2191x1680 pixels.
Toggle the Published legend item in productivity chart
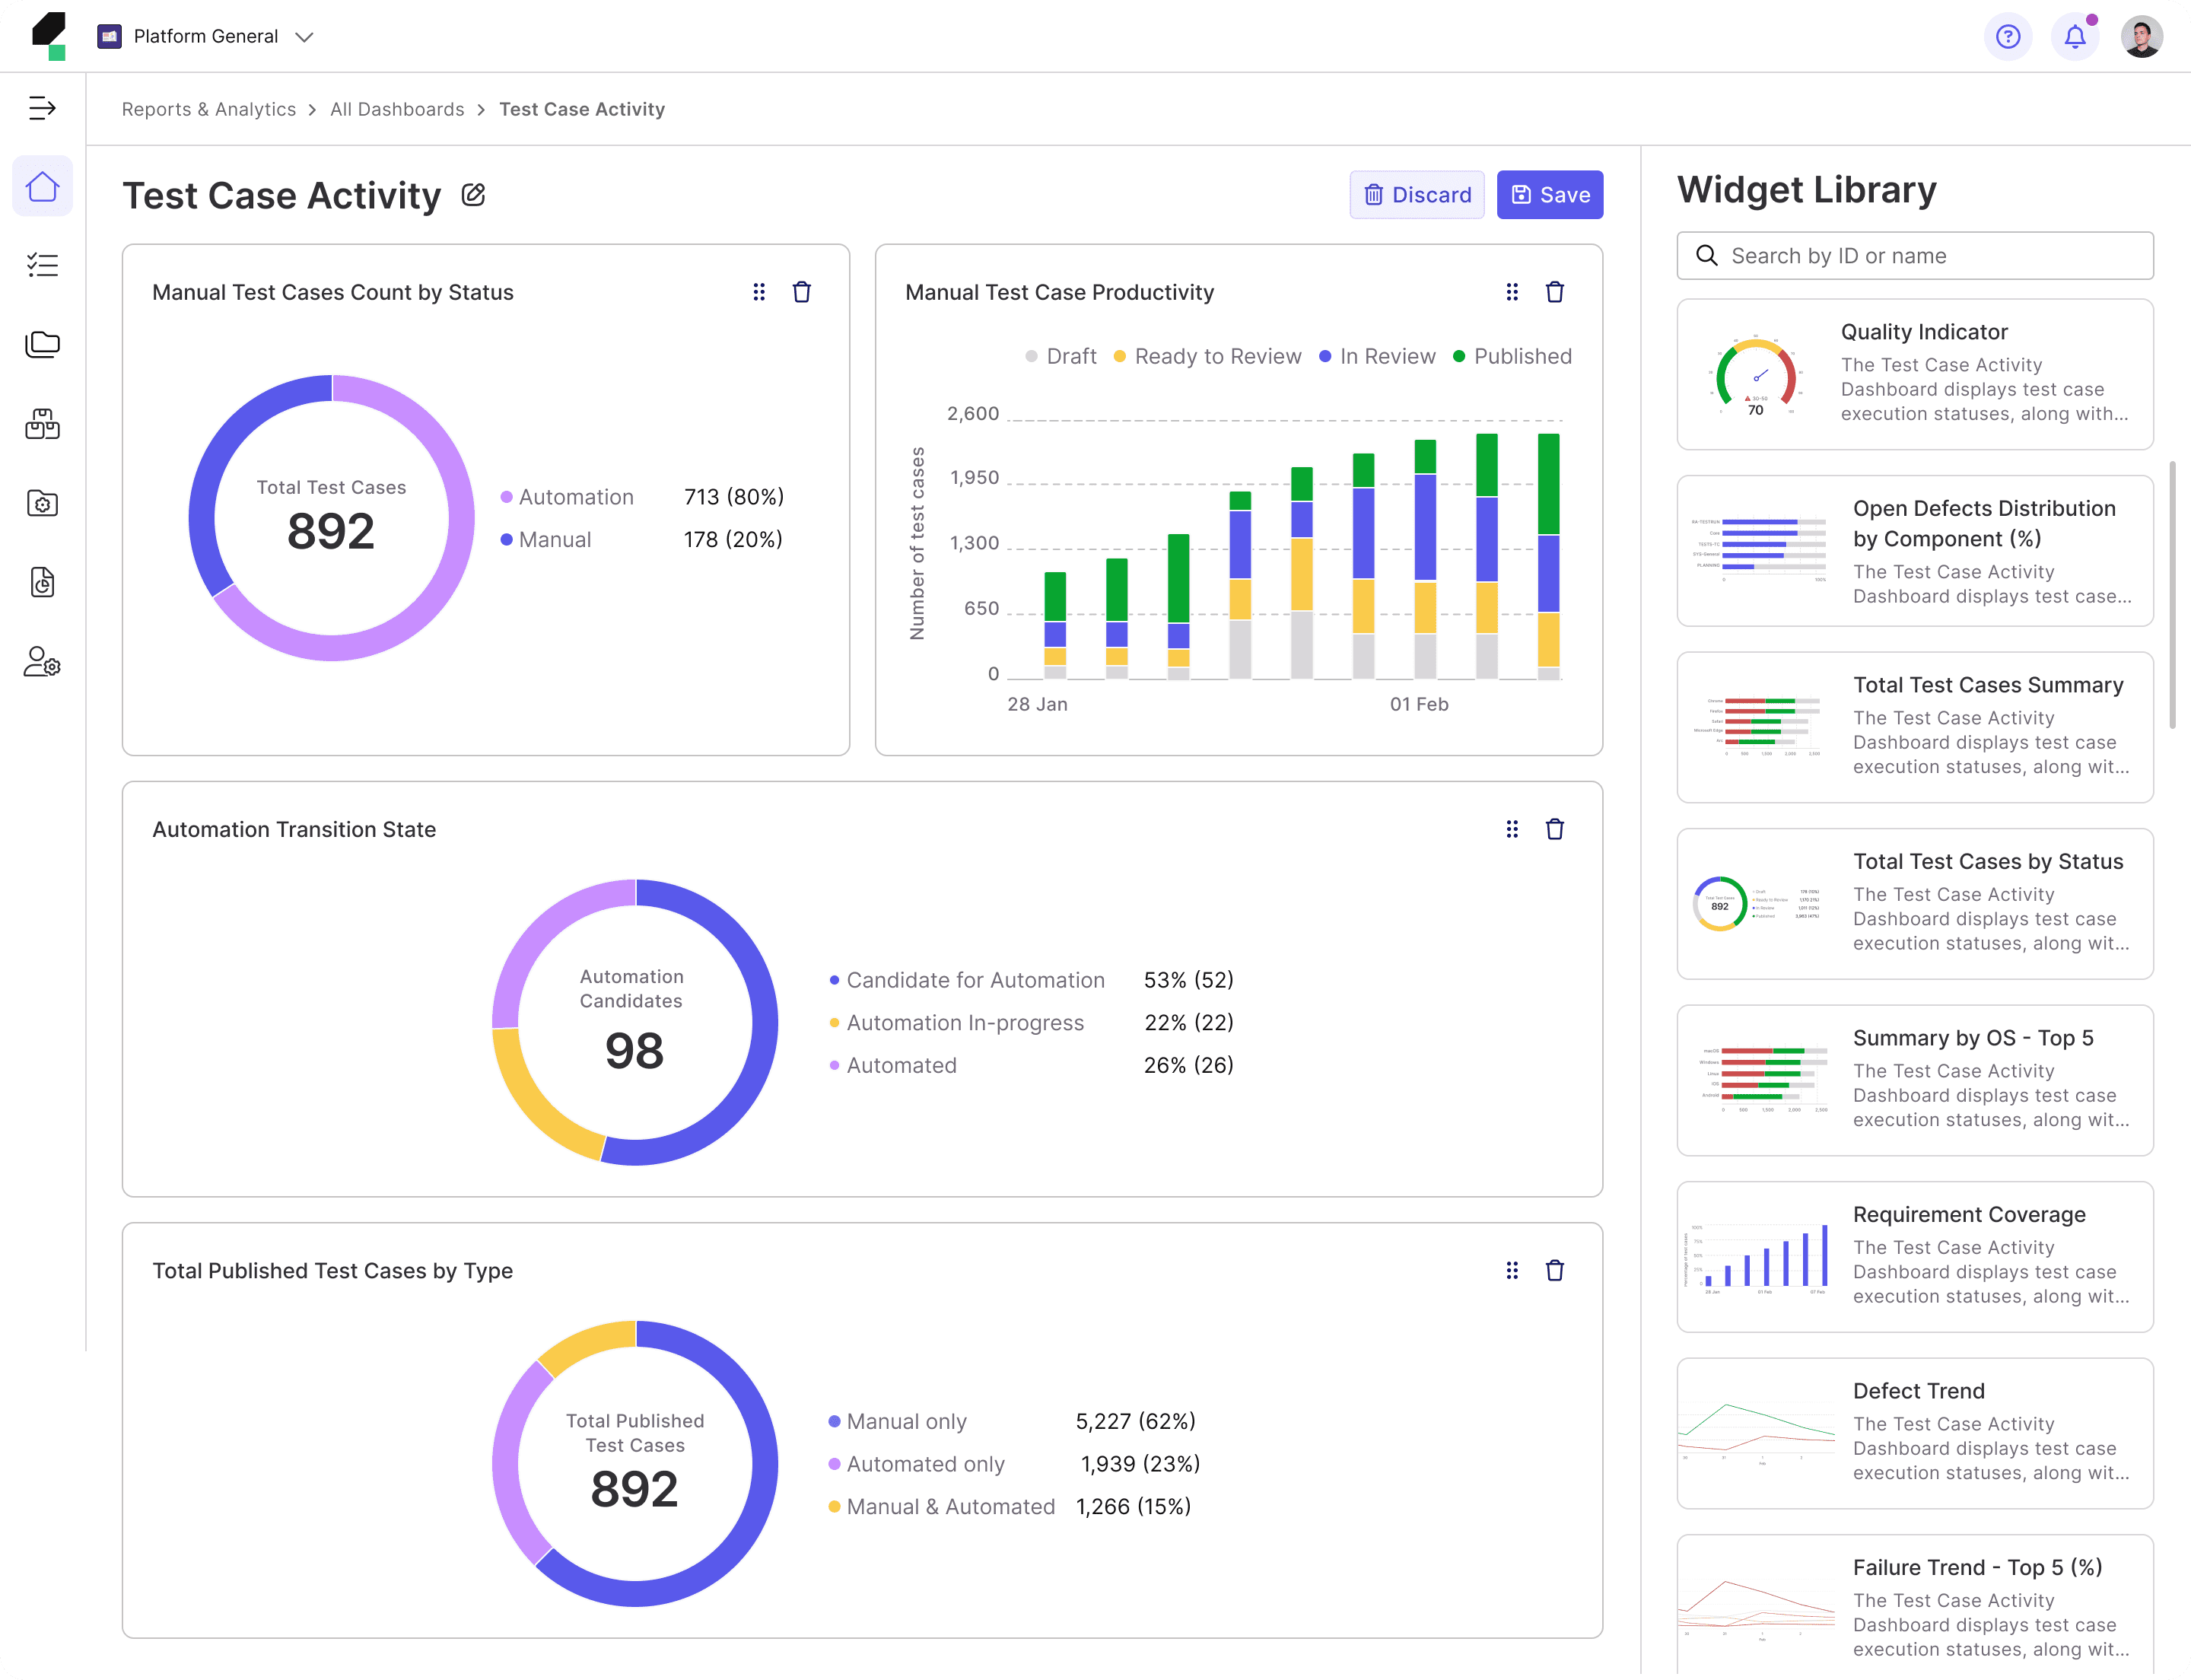1511,357
